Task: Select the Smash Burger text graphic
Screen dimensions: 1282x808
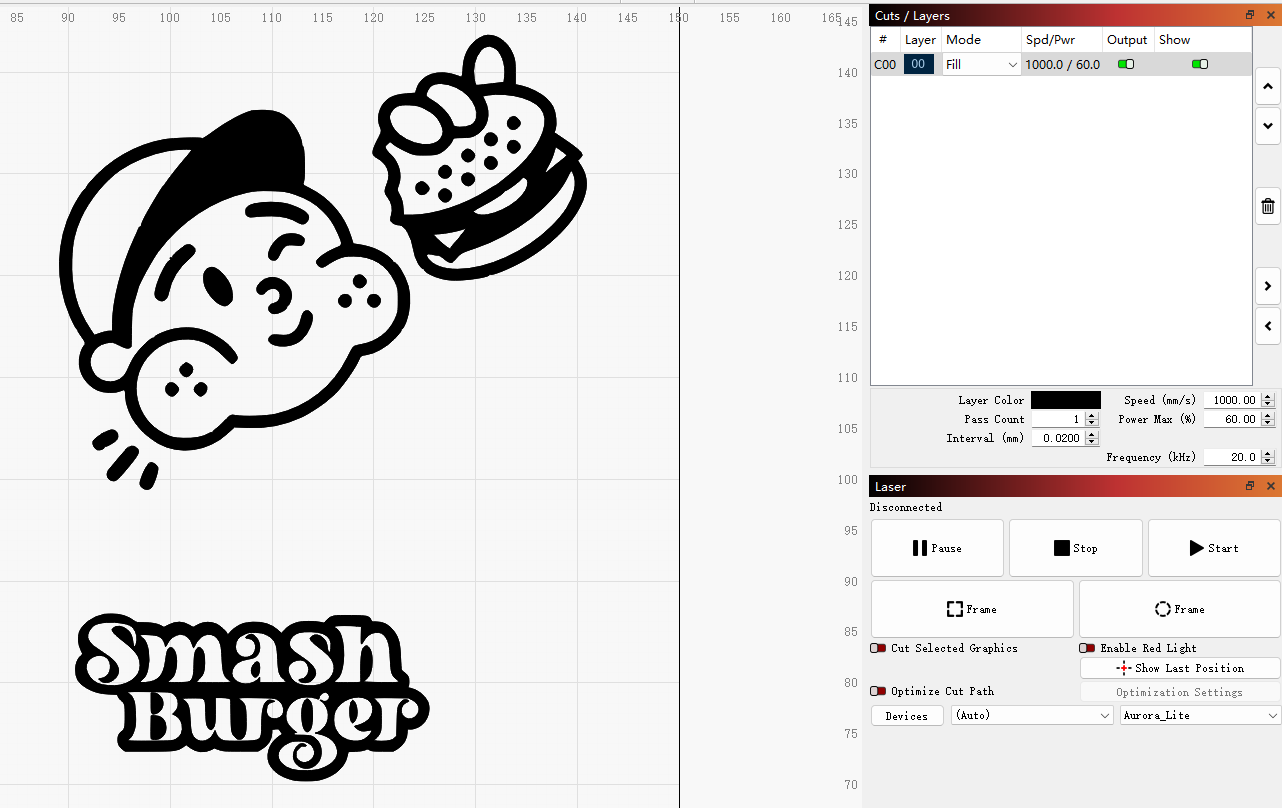Action: click(x=252, y=697)
